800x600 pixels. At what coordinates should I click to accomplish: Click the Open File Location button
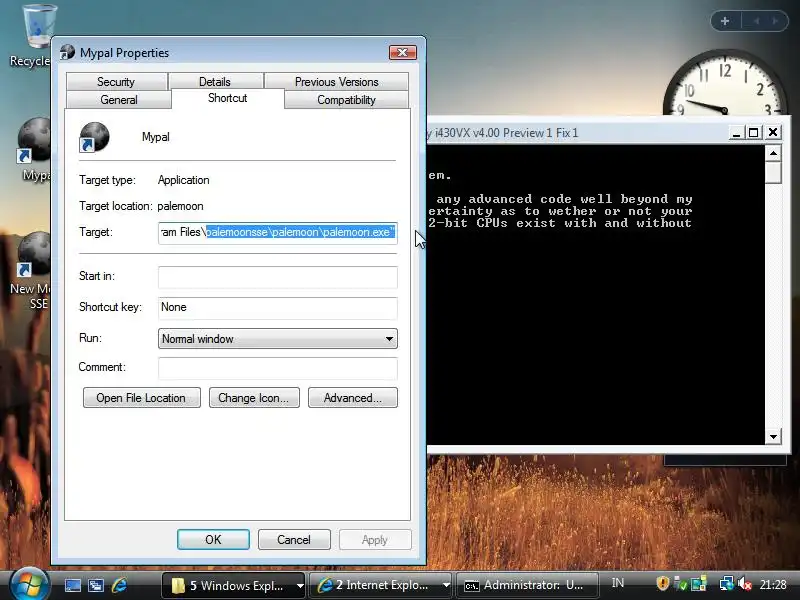pos(141,398)
